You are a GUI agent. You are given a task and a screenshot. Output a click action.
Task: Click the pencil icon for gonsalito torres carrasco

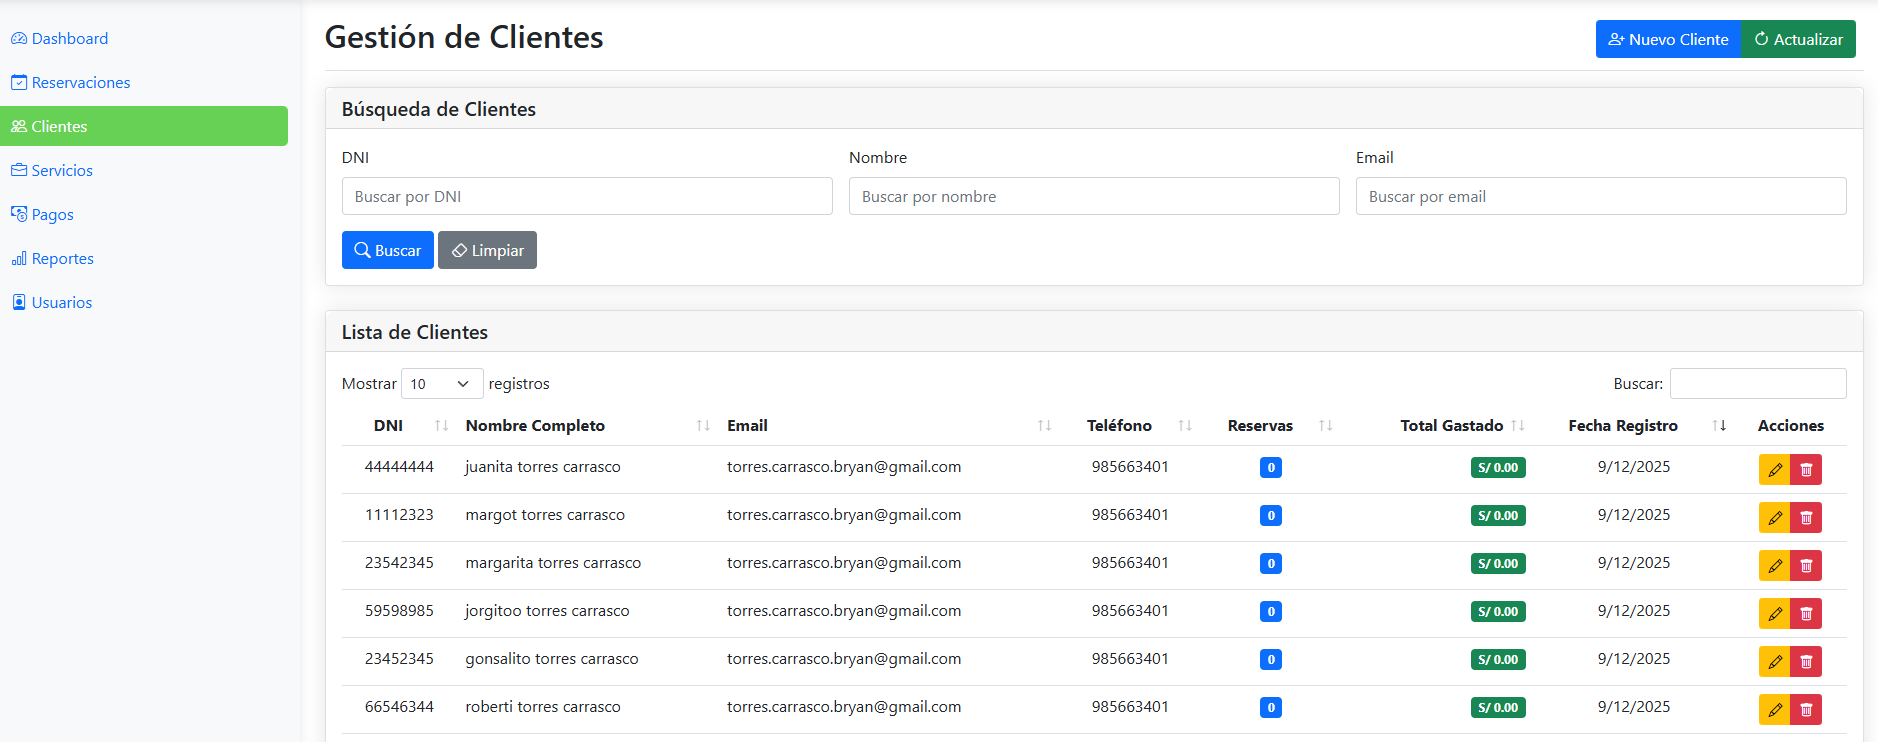(1774, 661)
